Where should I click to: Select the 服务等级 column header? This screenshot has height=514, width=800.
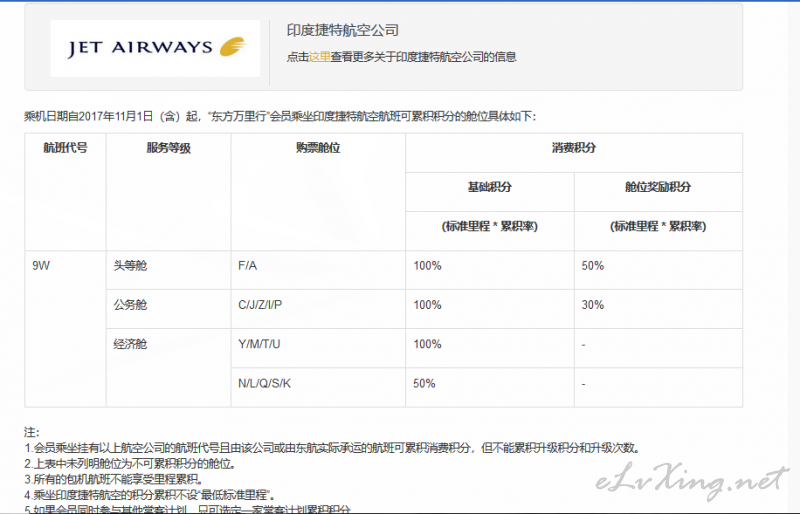pyautogui.click(x=168, y=148)
